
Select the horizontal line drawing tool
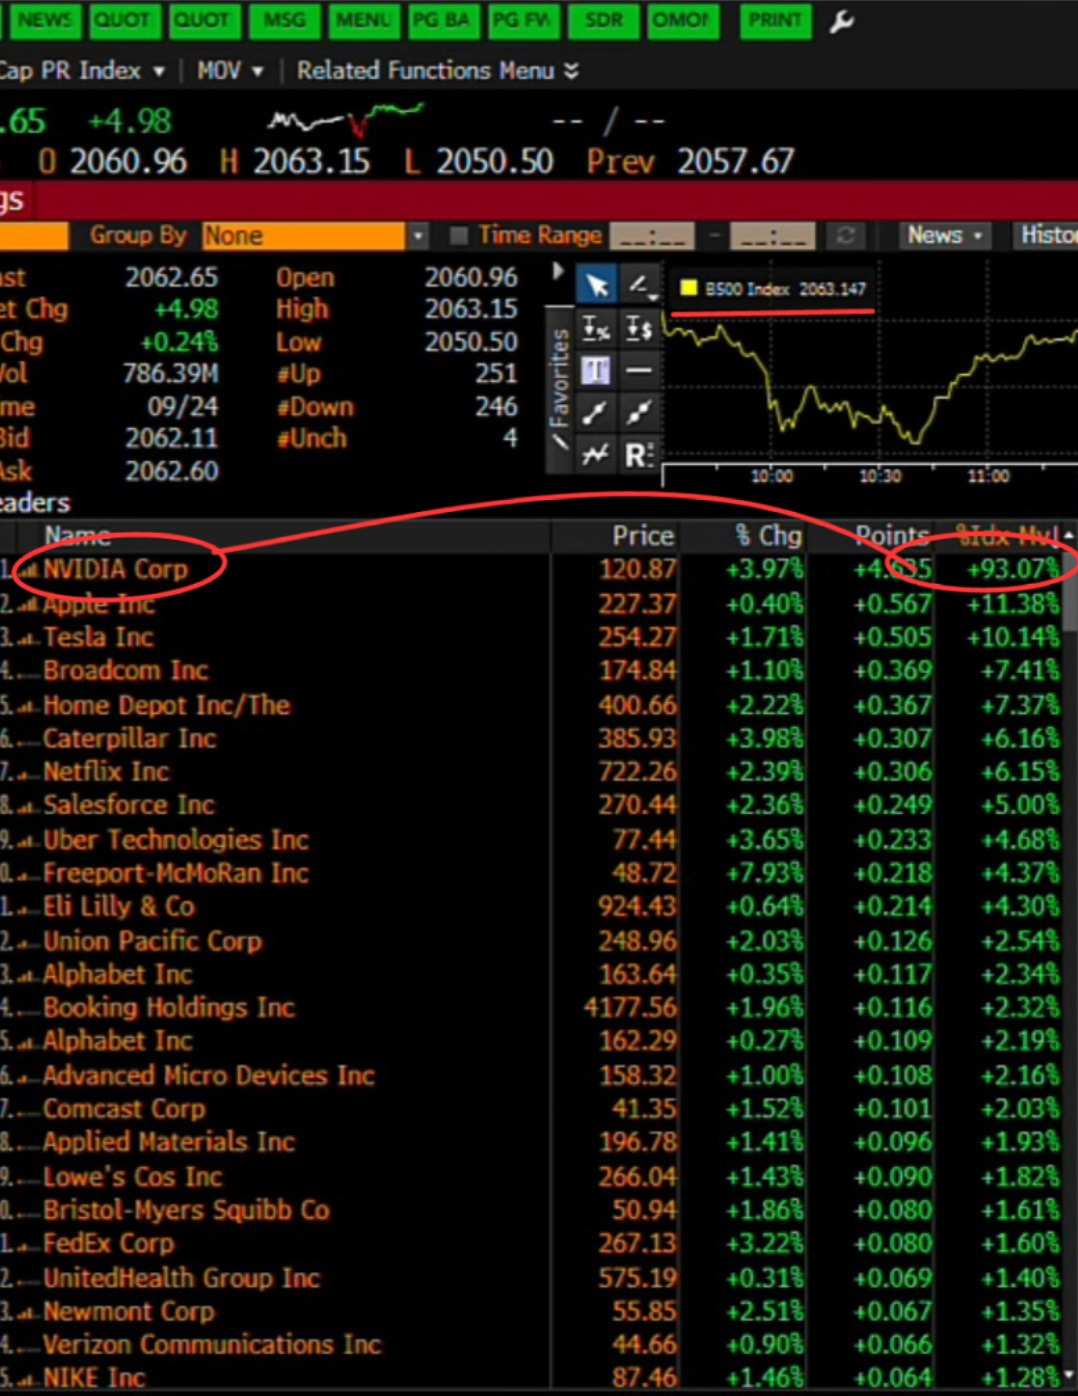(639, 371)
